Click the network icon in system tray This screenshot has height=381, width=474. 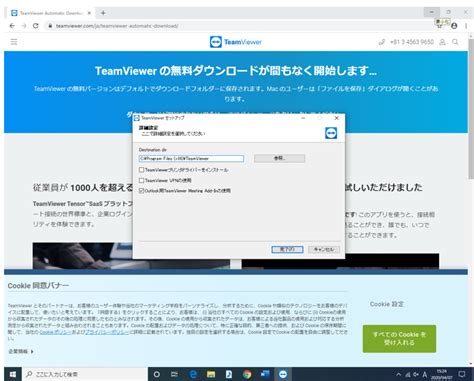click(408, 375)
